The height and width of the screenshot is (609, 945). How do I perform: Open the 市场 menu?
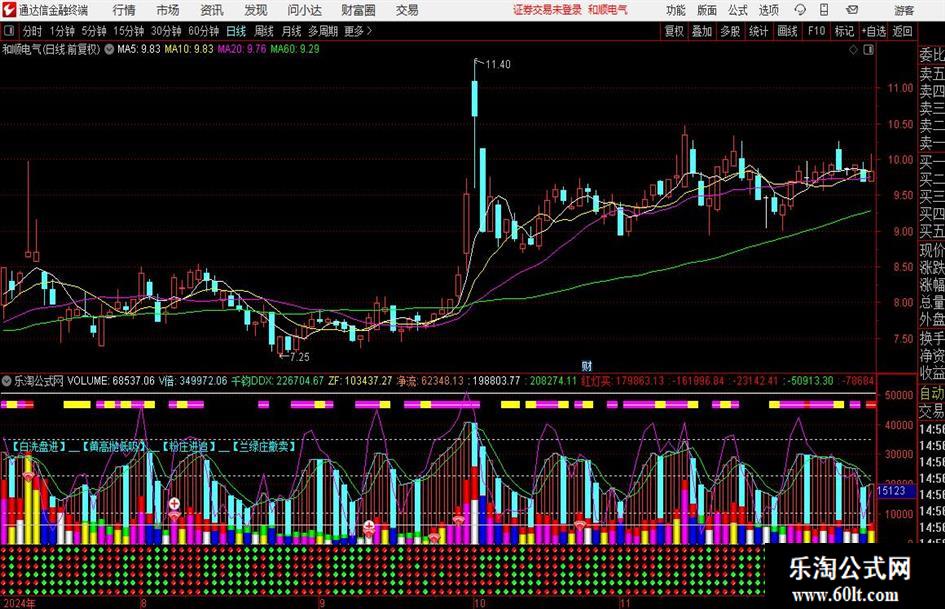[168, 10]
